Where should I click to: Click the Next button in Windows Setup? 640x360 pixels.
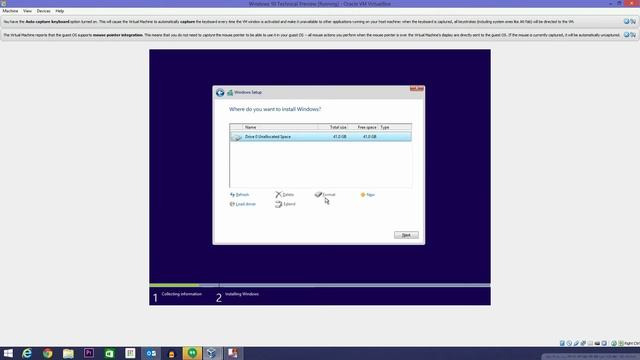[x=406, y=235]
